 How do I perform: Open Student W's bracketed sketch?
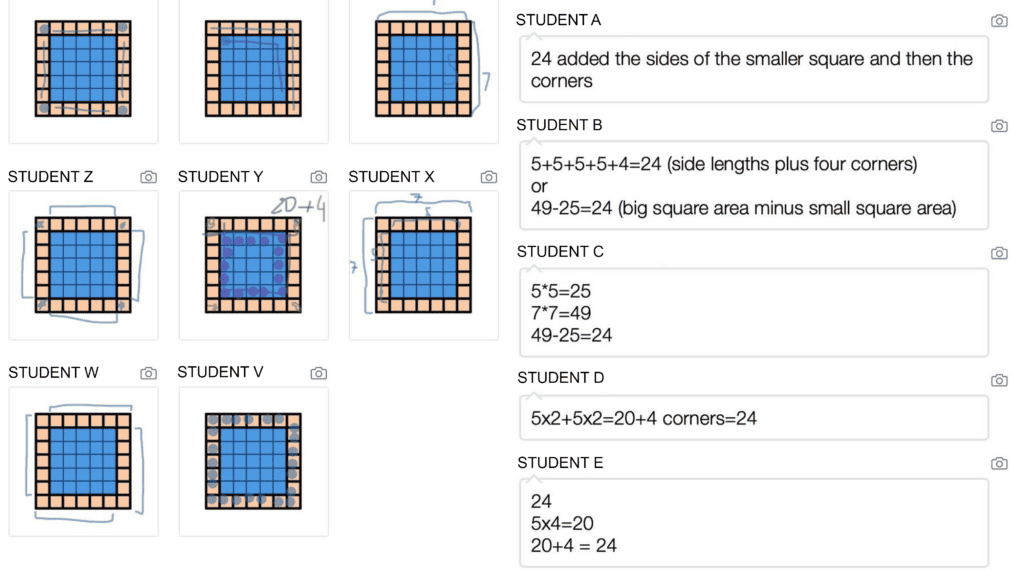point(84,461)
